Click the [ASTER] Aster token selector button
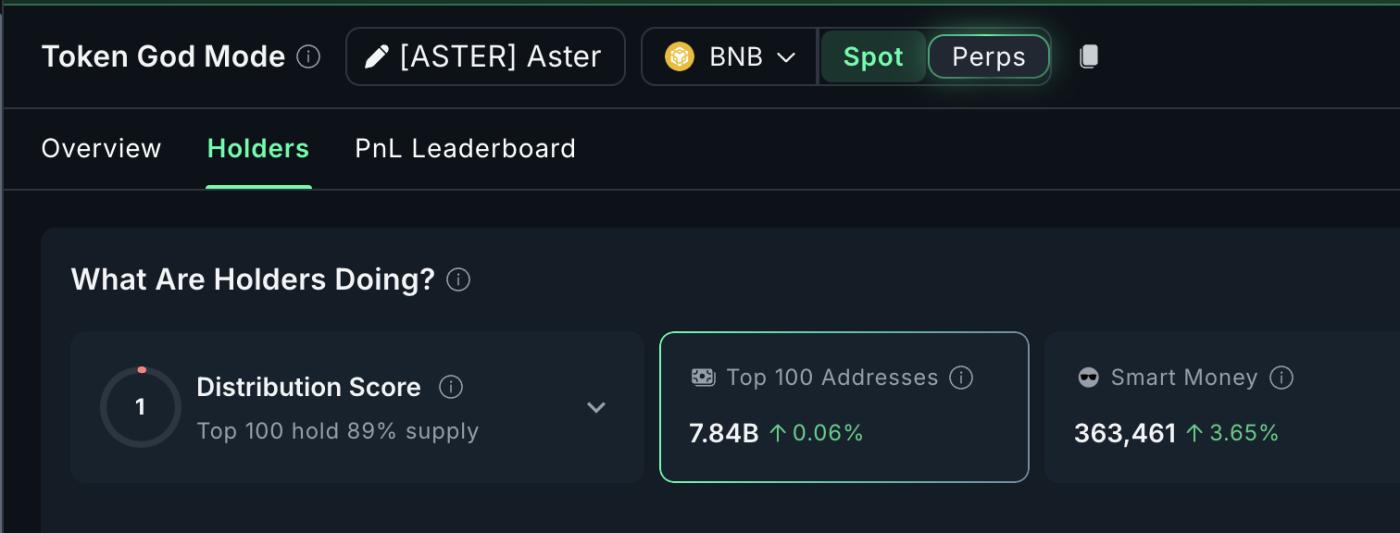1400x533 pixels. click(x=486, y=57)
